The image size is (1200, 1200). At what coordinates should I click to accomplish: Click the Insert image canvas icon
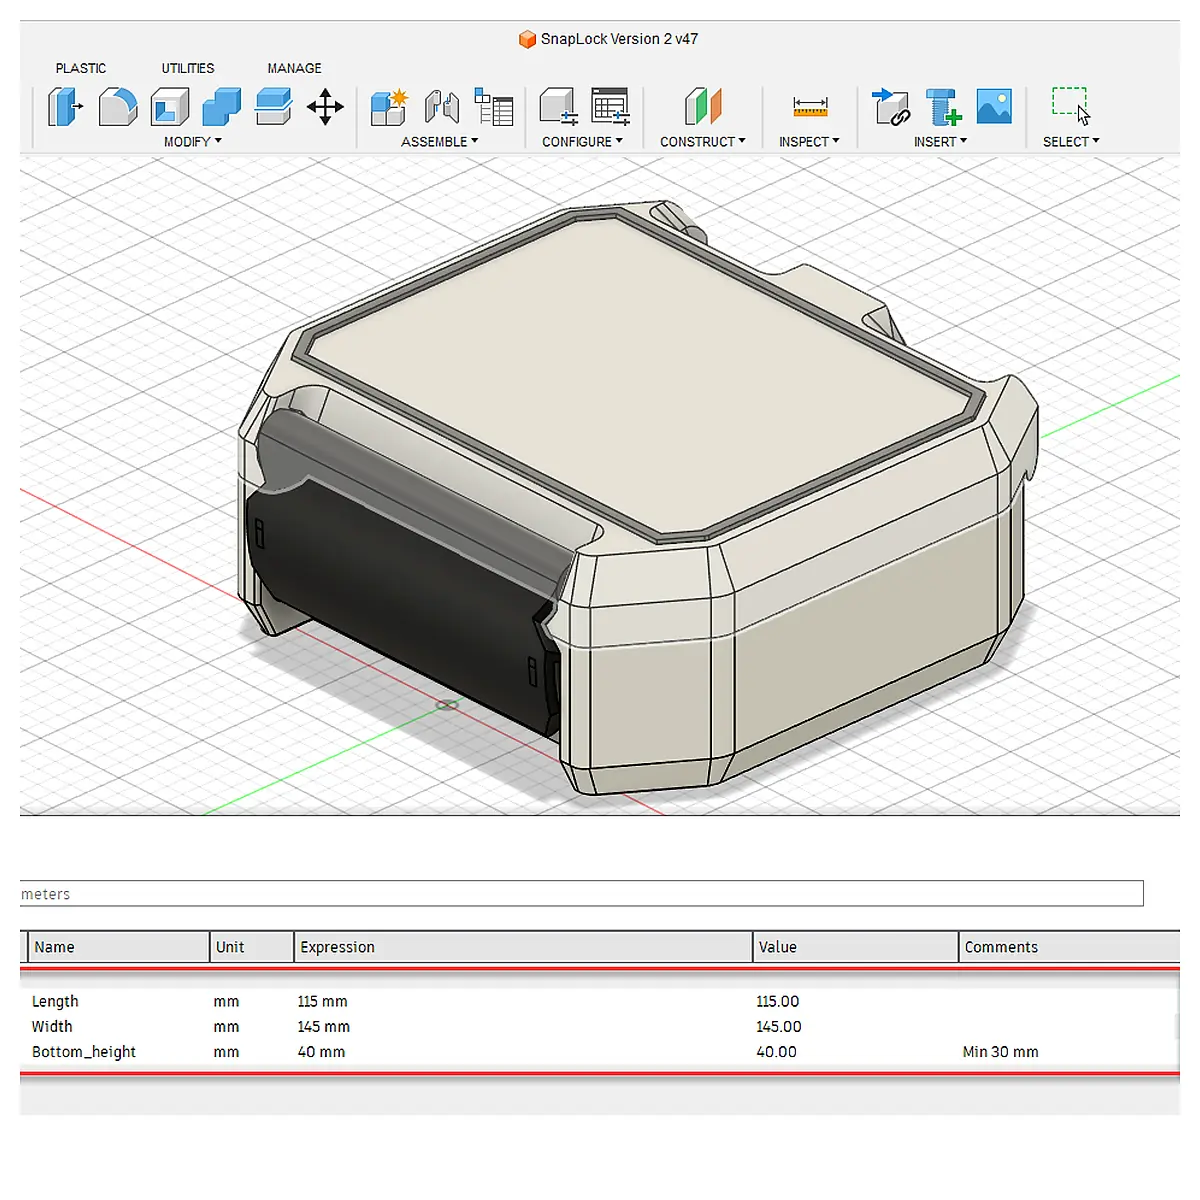pyautogui.click(x=994, y=106)
